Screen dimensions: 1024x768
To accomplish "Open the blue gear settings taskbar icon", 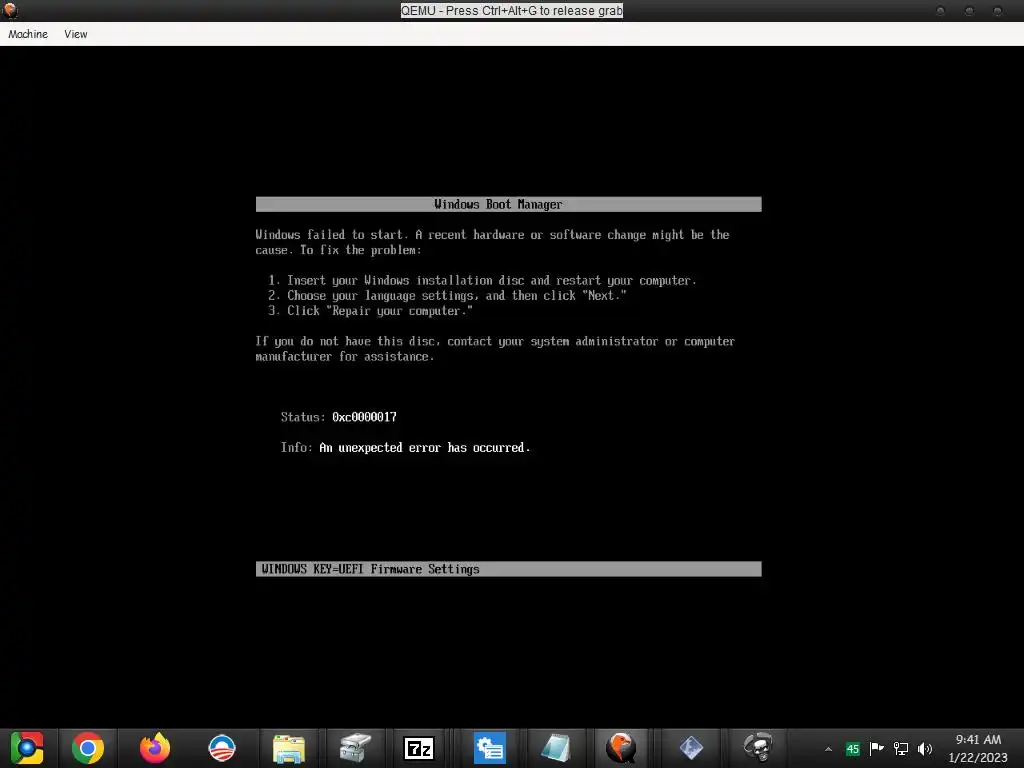I will click(x=489, y=748).
